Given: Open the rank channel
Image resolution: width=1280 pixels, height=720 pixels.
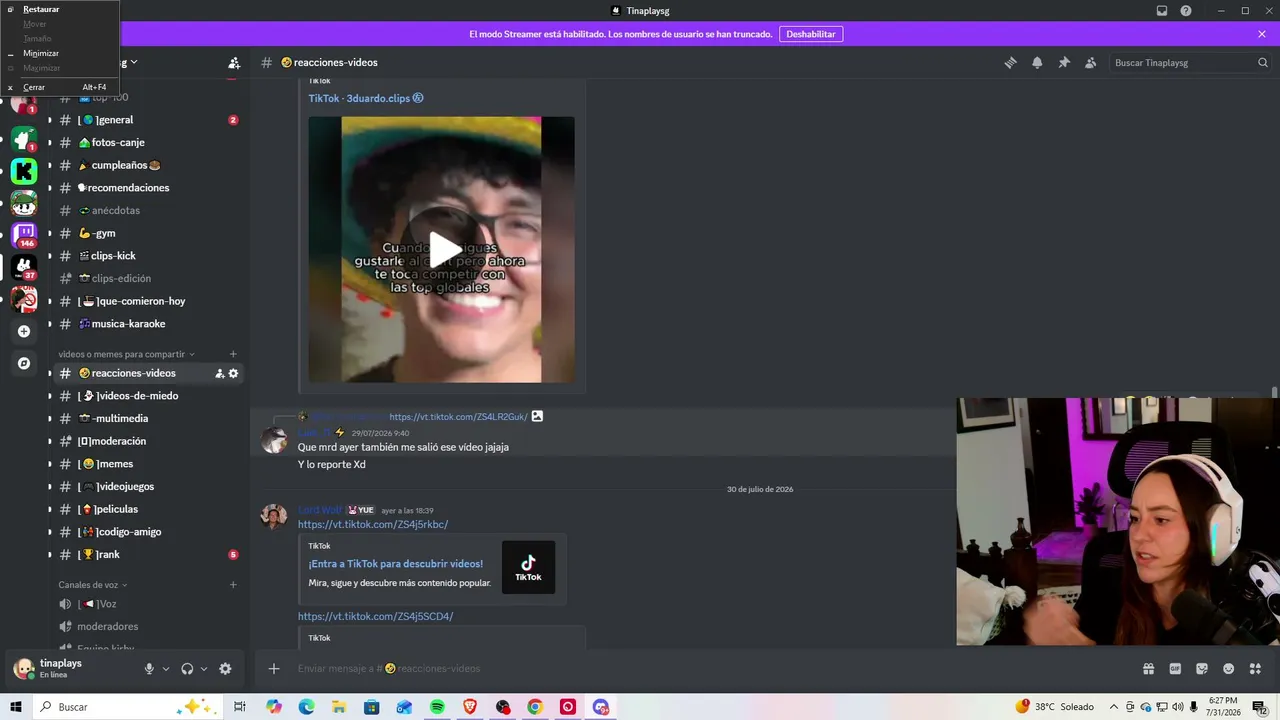Looking at the screenshot, I should click(146, 555).
